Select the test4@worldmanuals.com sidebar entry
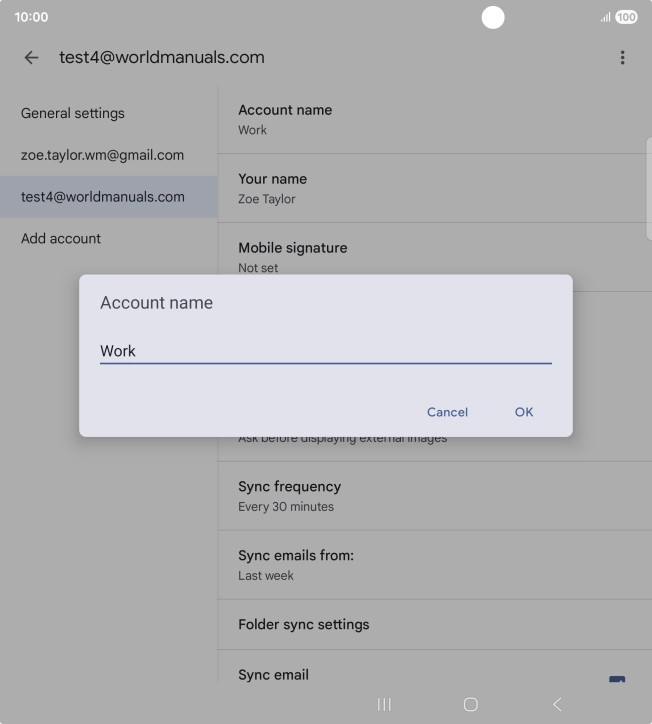This screenshot has width=652, height=724. pos(102,197)
